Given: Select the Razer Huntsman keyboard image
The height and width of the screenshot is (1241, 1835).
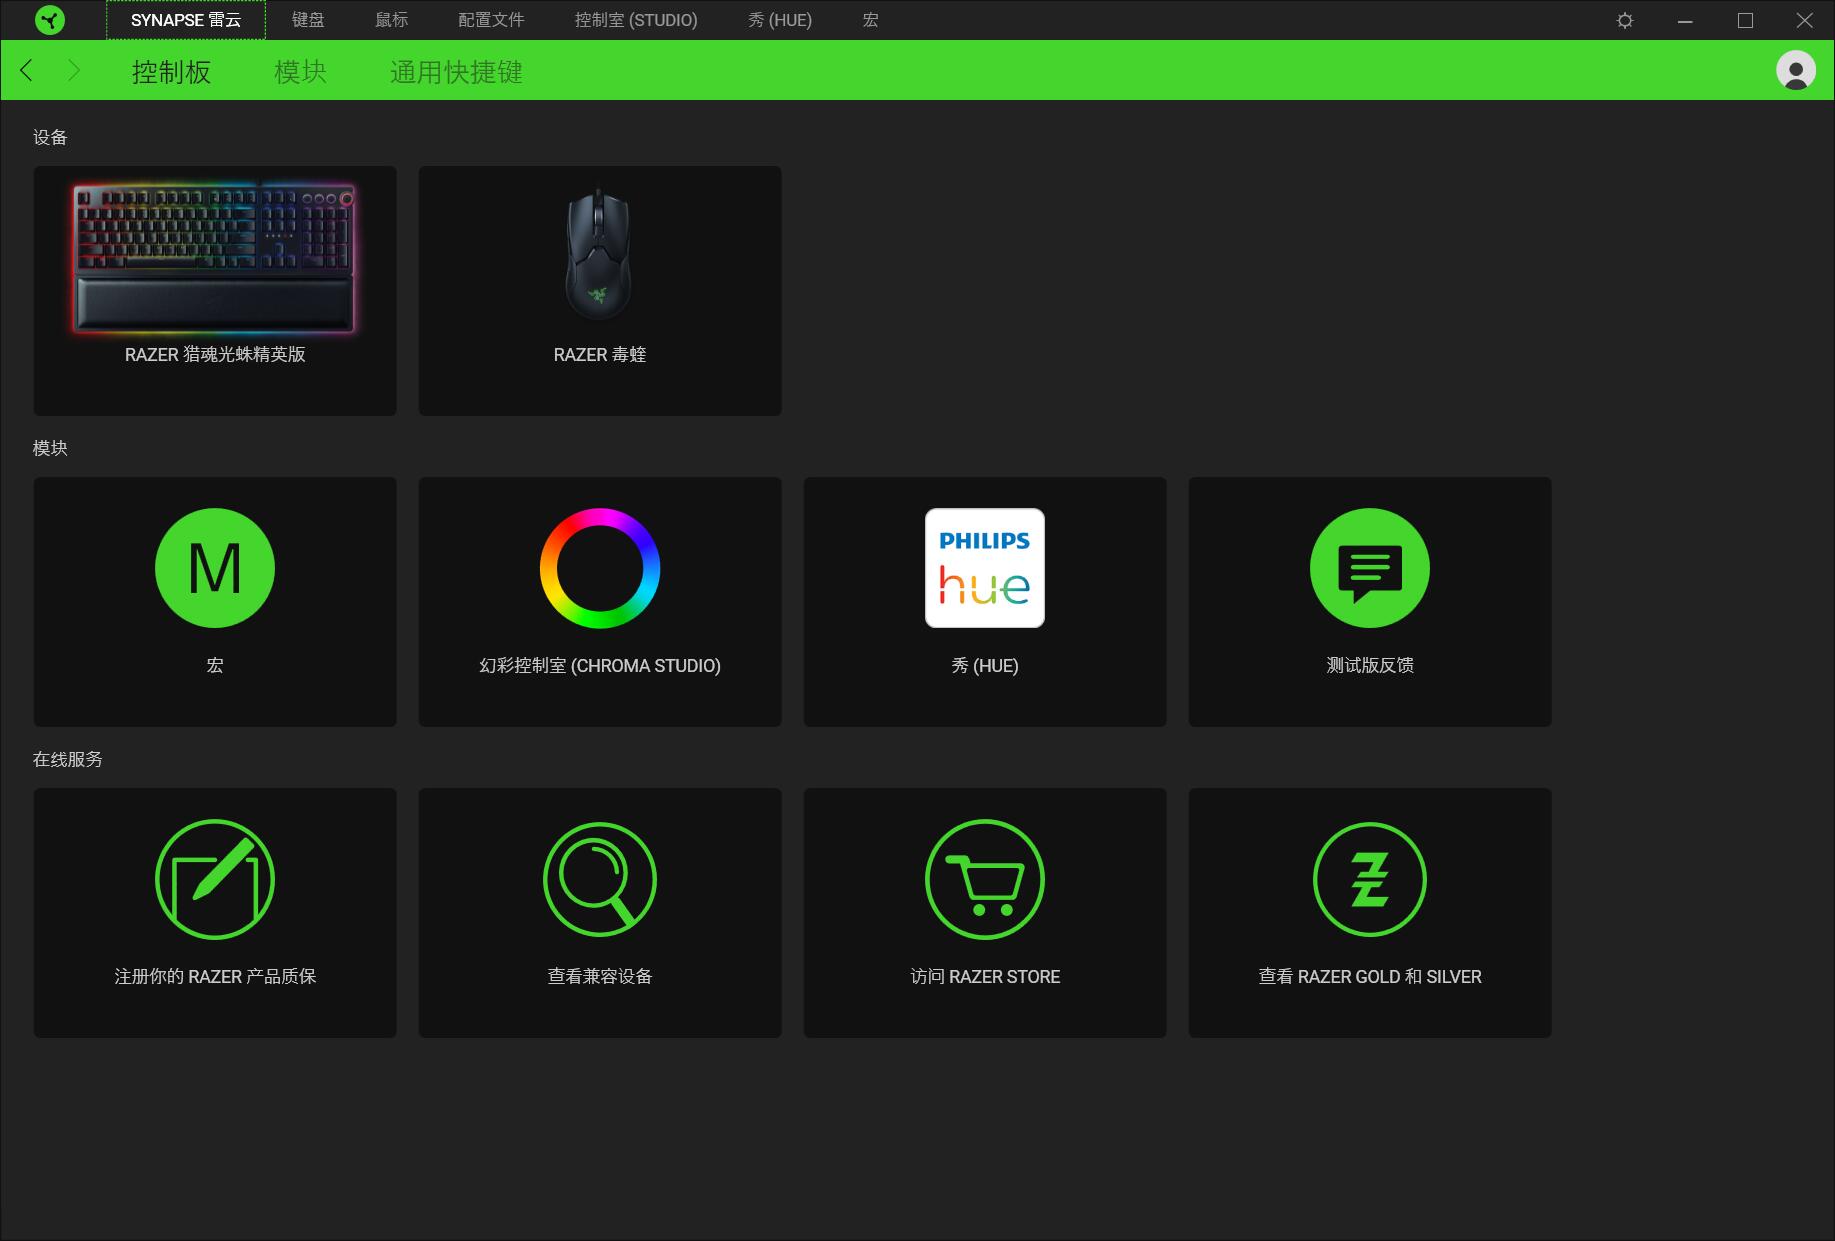Looking at the screenshot, I should point(214,258).
